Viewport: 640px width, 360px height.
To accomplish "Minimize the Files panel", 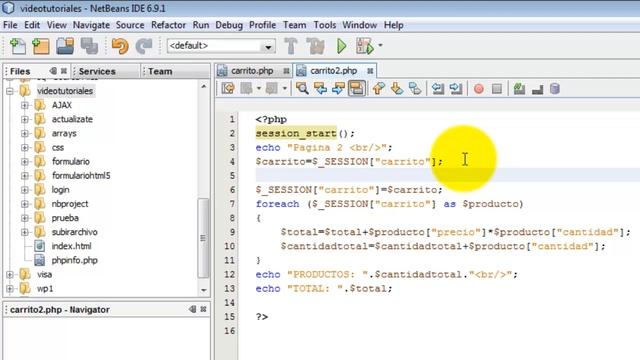I will click(x=53, y=71).
